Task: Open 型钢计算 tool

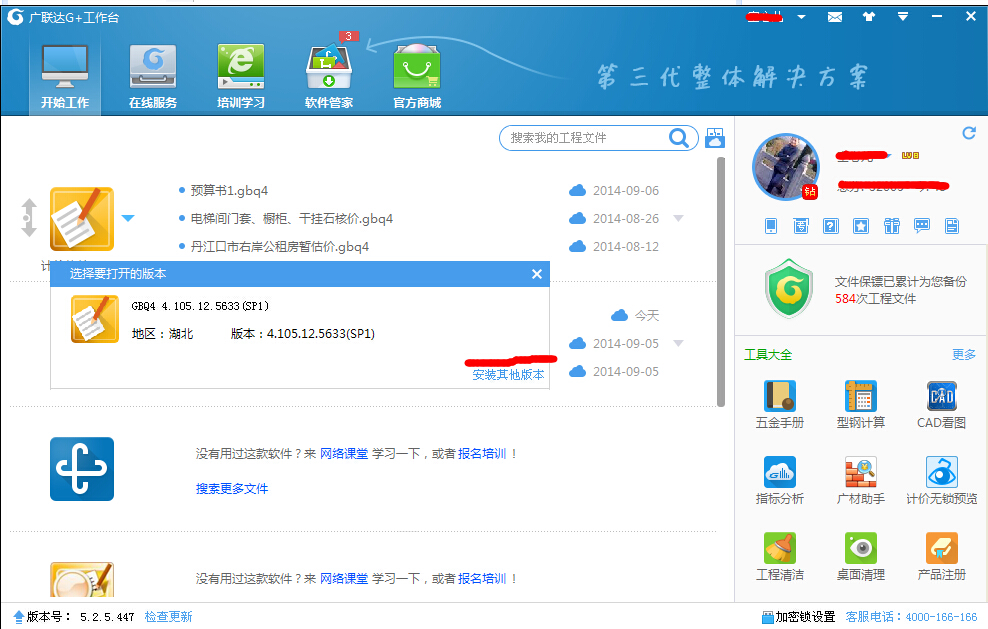Action: click(x=861, y=405)
